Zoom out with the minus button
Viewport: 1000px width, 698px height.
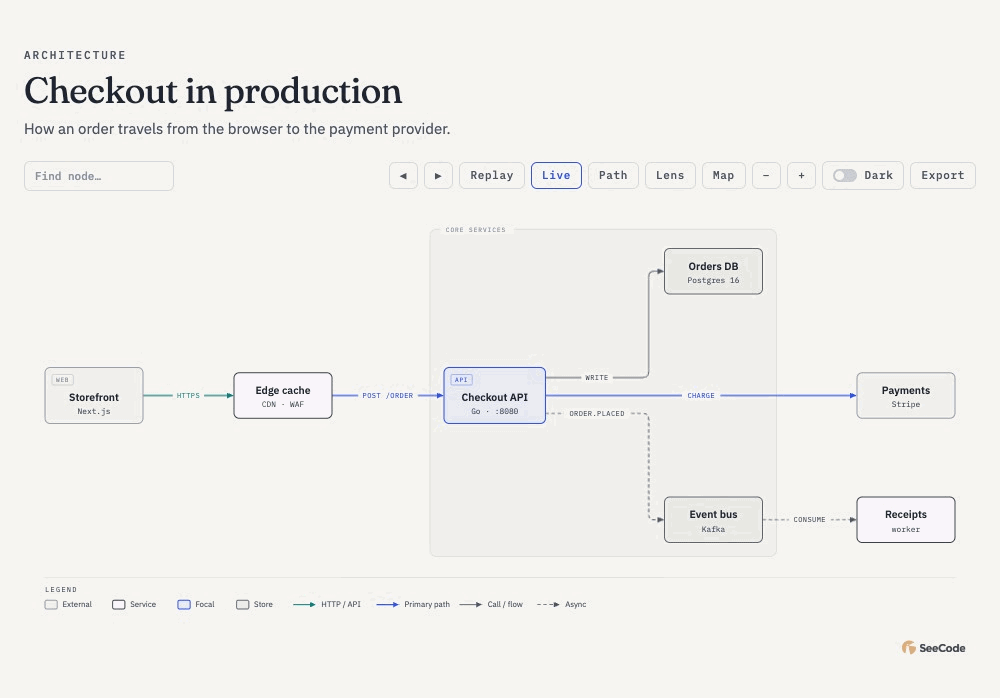pyautogui.click(x=766, y=175)
